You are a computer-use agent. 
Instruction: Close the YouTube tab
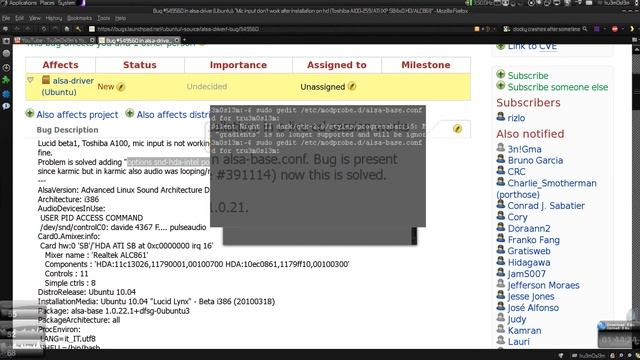[x=92, y=40]
